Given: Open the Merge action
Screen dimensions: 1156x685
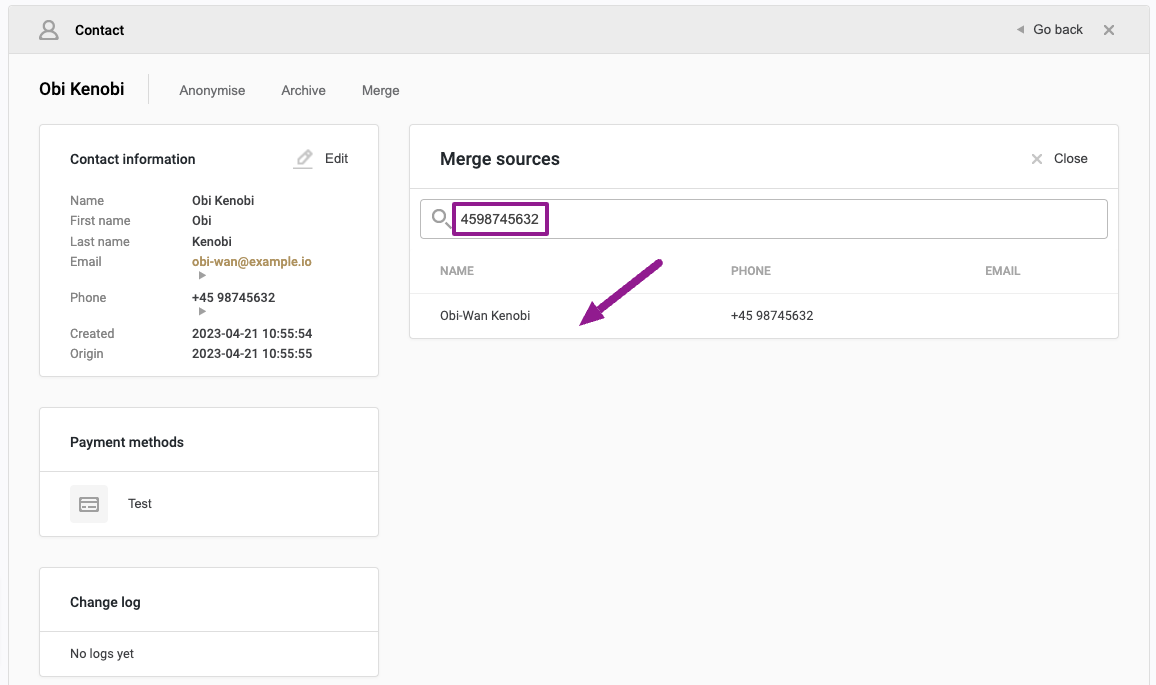Looking at the screenshot, I should pos(380,90).
